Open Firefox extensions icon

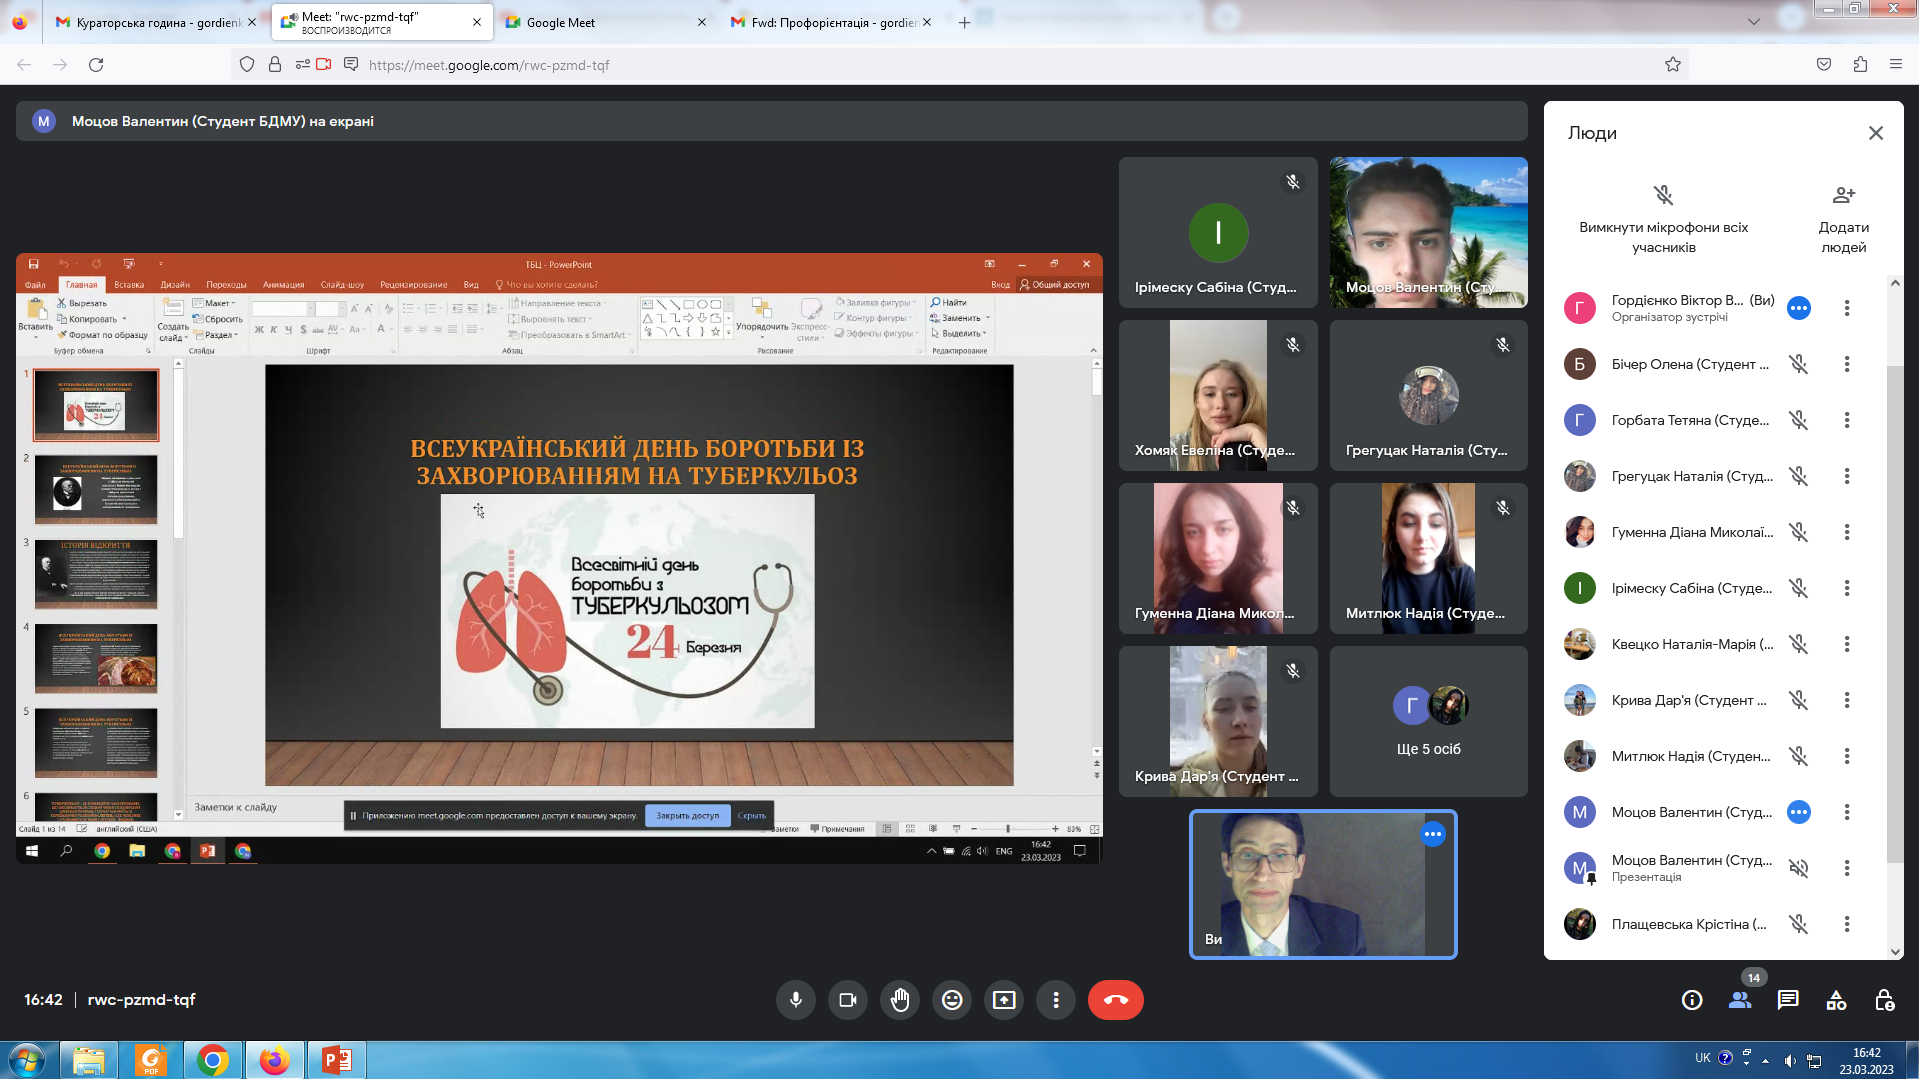click(x=1860, y=65)
